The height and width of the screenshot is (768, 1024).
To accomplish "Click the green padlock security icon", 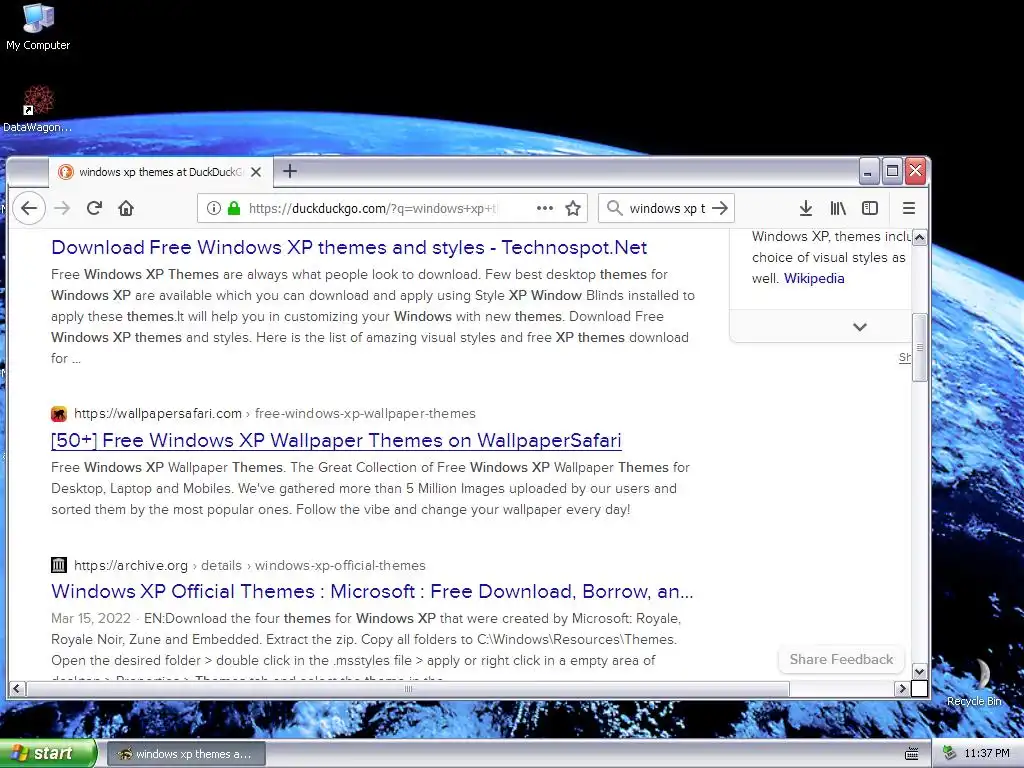I will 234,208.
